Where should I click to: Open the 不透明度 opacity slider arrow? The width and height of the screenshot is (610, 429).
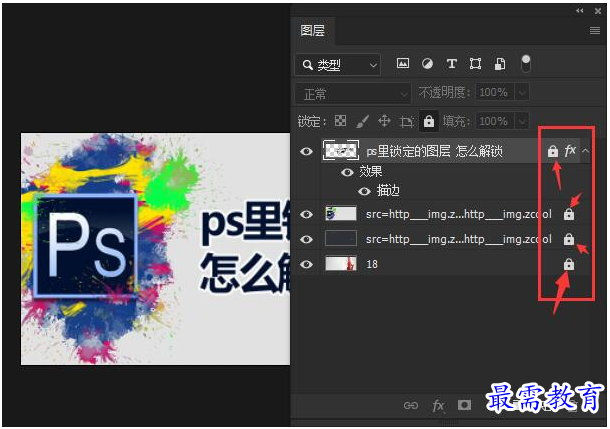(522, 93)
